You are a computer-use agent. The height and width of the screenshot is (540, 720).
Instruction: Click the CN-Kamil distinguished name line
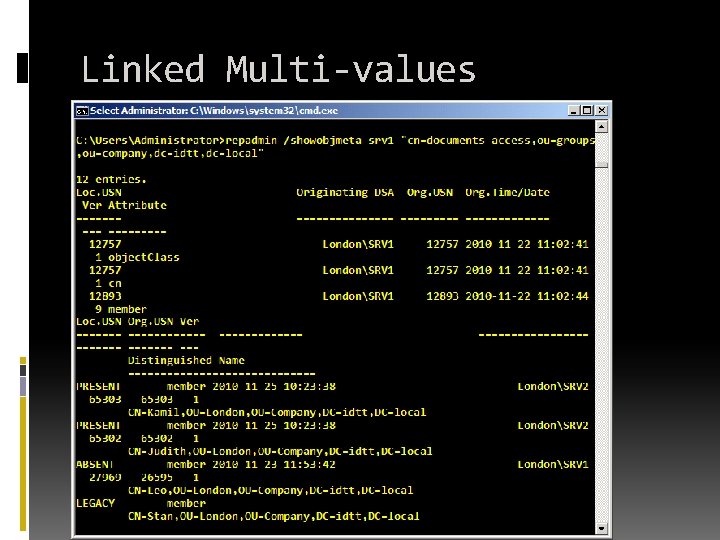click(x=277, y=412)
